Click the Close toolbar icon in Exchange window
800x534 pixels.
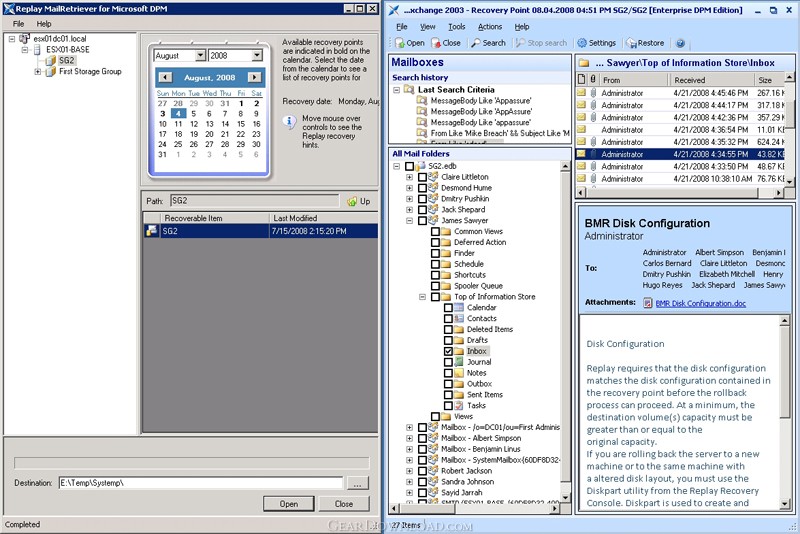[436, 43]
